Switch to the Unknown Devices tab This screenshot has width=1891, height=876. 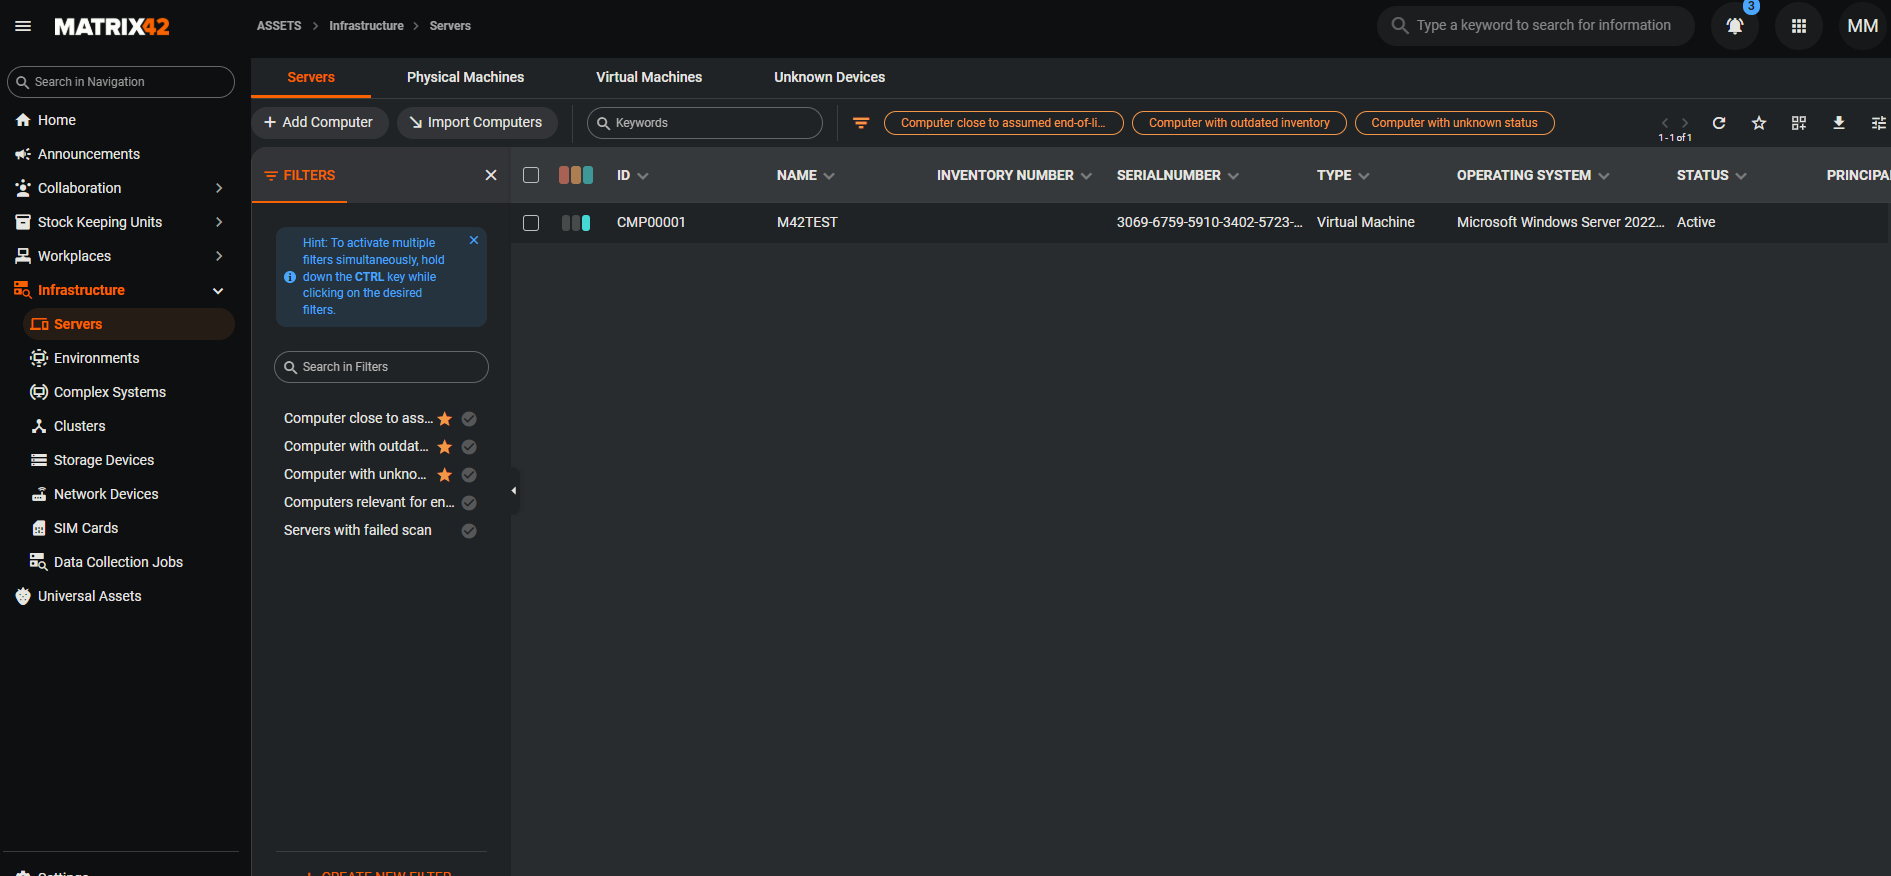829,77
